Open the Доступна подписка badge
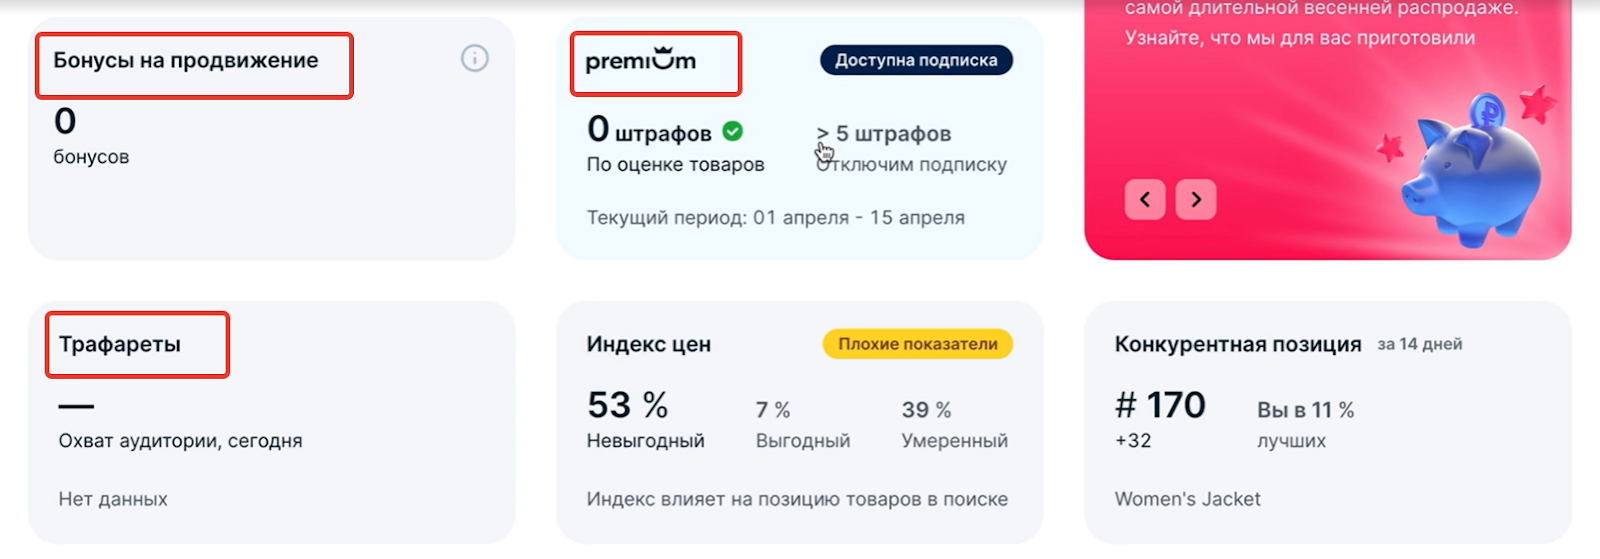 pyautogui.click(x=916, y=60)
